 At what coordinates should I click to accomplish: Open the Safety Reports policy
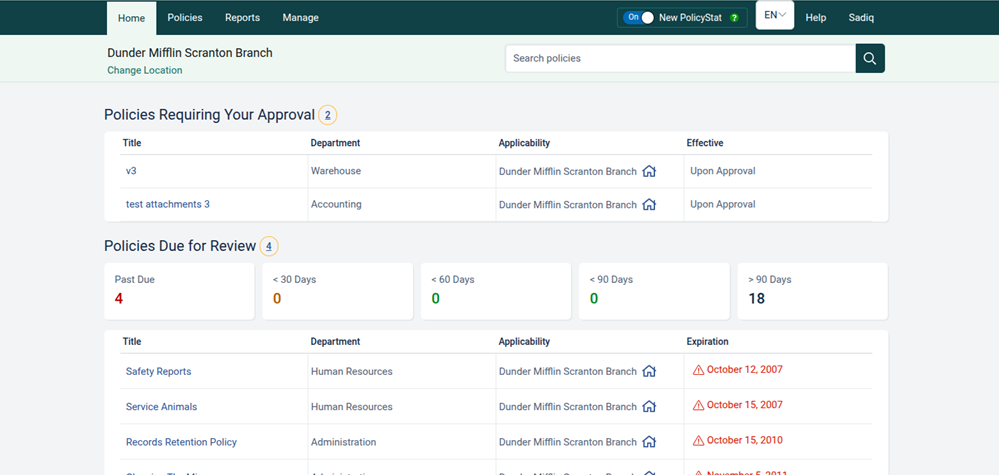158,371
